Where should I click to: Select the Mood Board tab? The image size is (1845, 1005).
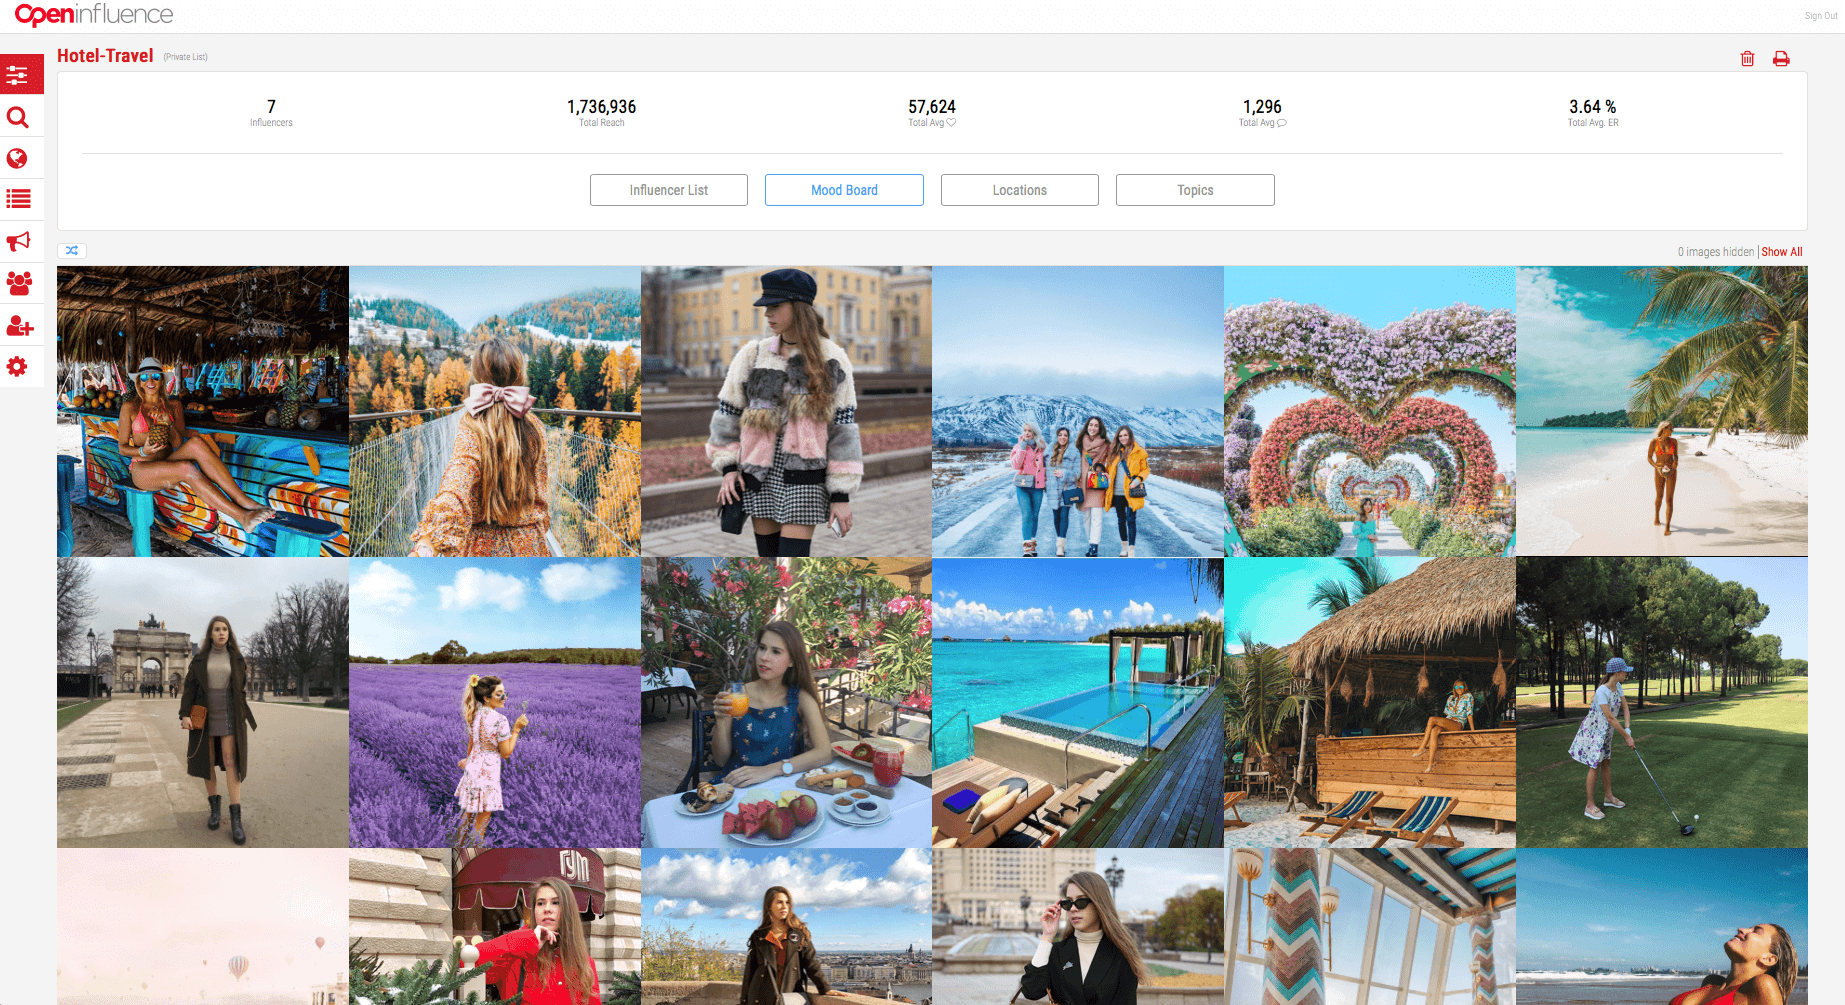click(x=844, y=190)
